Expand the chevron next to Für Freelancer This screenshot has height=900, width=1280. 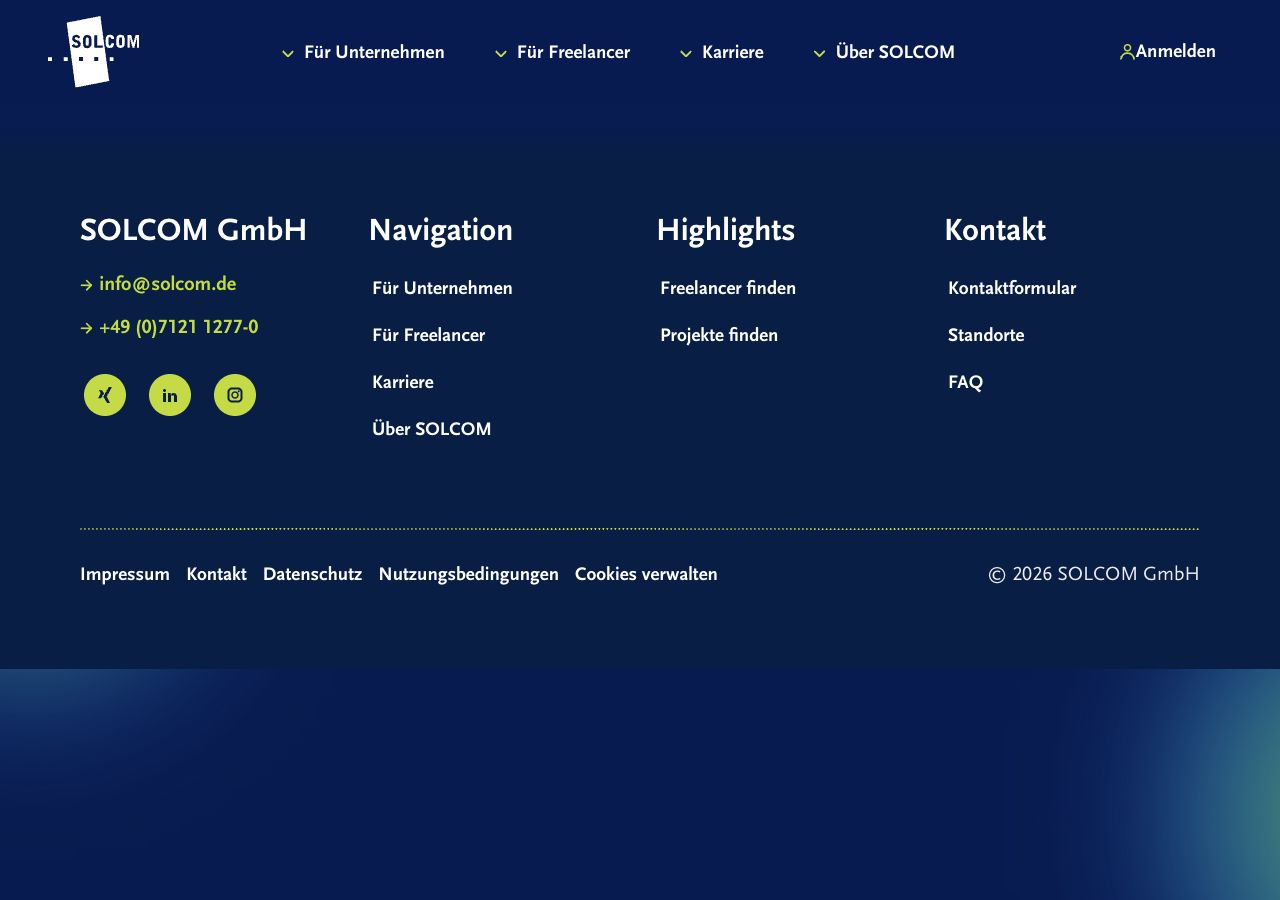[501, 54]
